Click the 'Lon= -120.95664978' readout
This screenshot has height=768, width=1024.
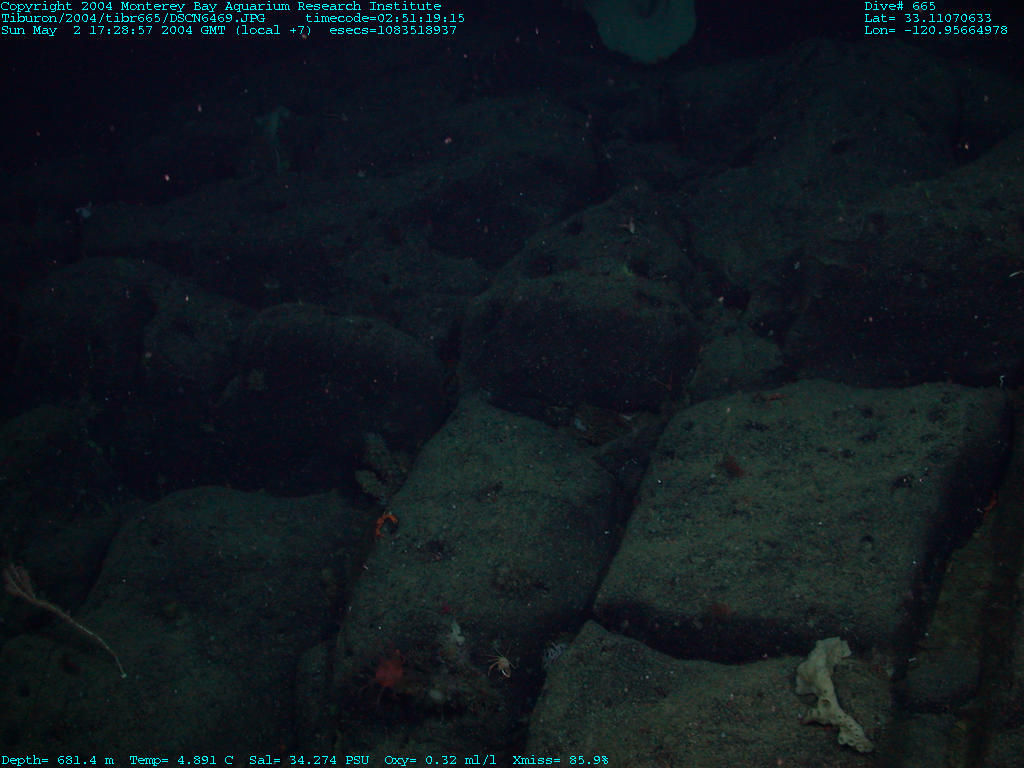936,30
